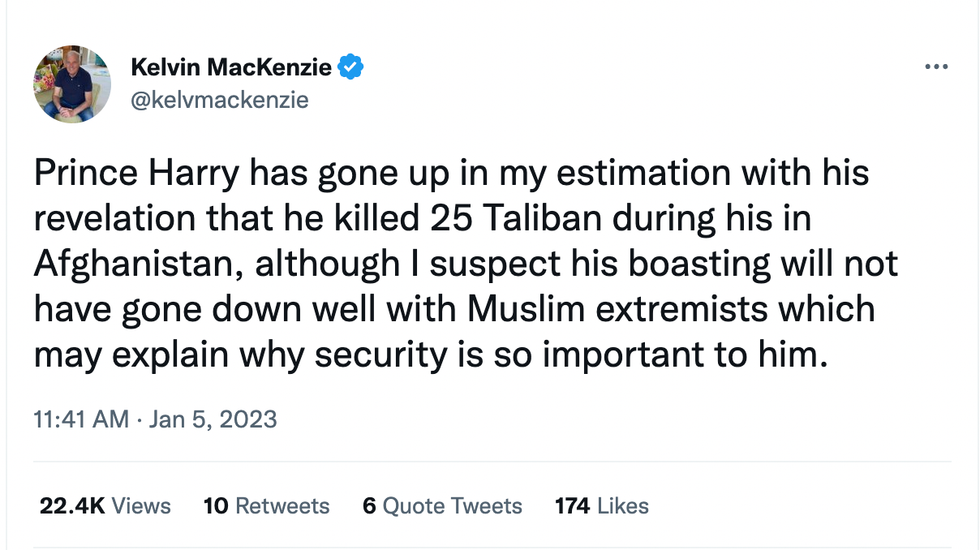Show the 174 Likes list
Viewport: 980px width, 550px height.
pyautogui.click(x=602, y=506)
